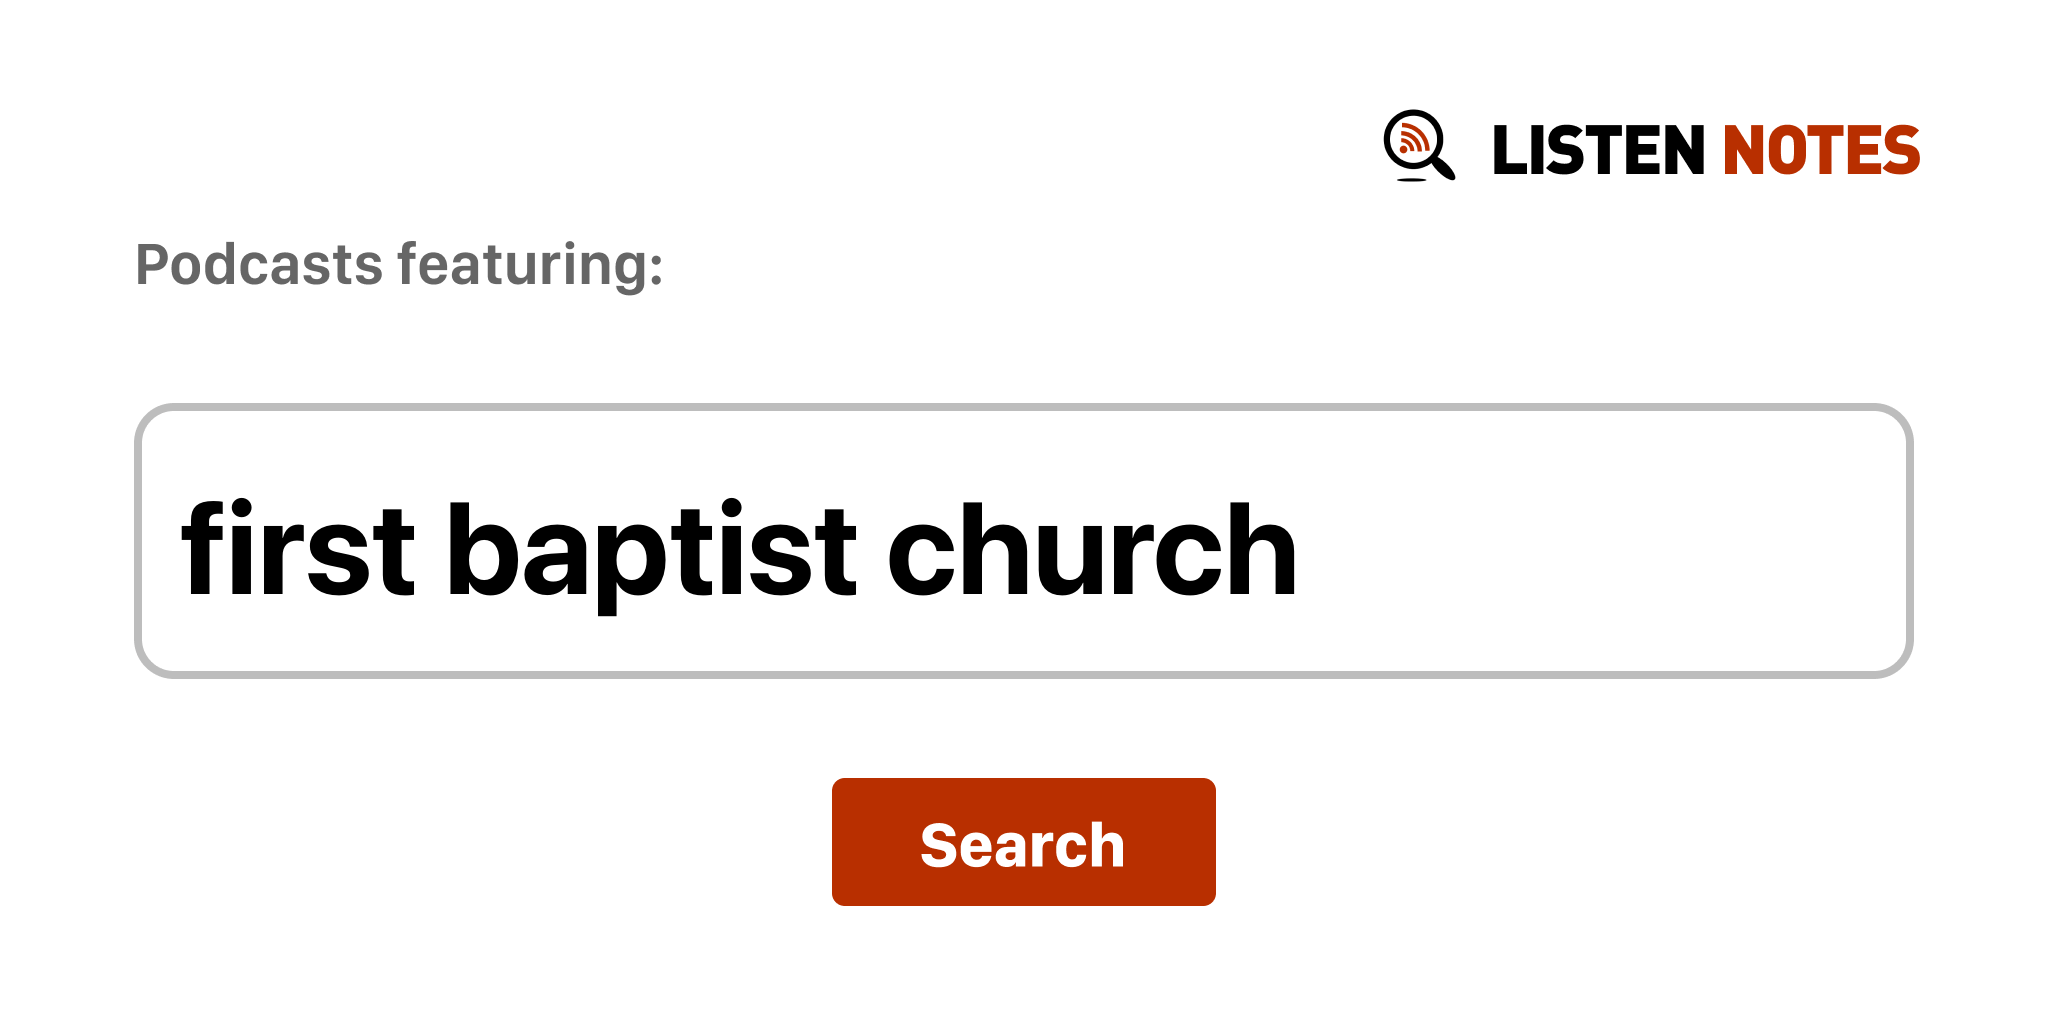Click the LISTEN NOTES brand text

[x=1705, y=150]
